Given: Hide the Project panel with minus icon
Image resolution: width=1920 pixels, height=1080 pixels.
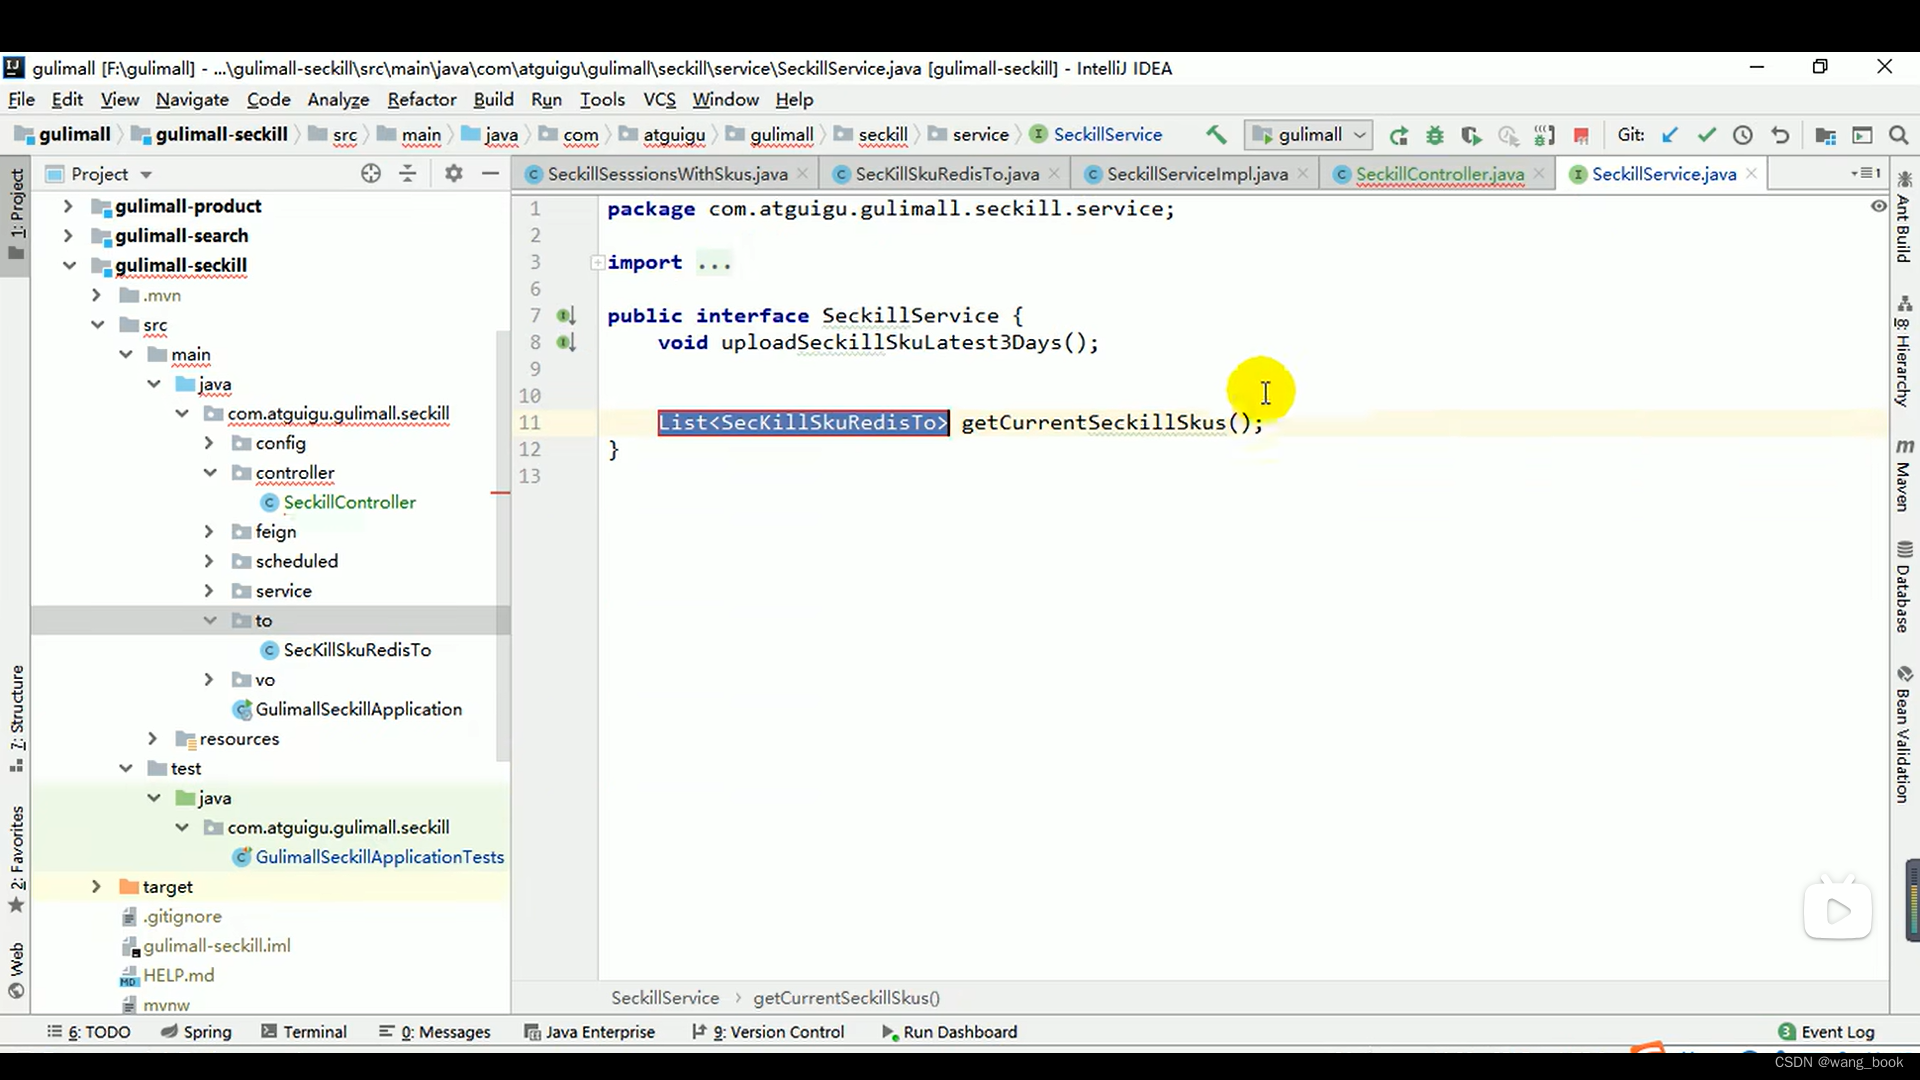Looking at the screenshot, I should click(x=490, y=173).
